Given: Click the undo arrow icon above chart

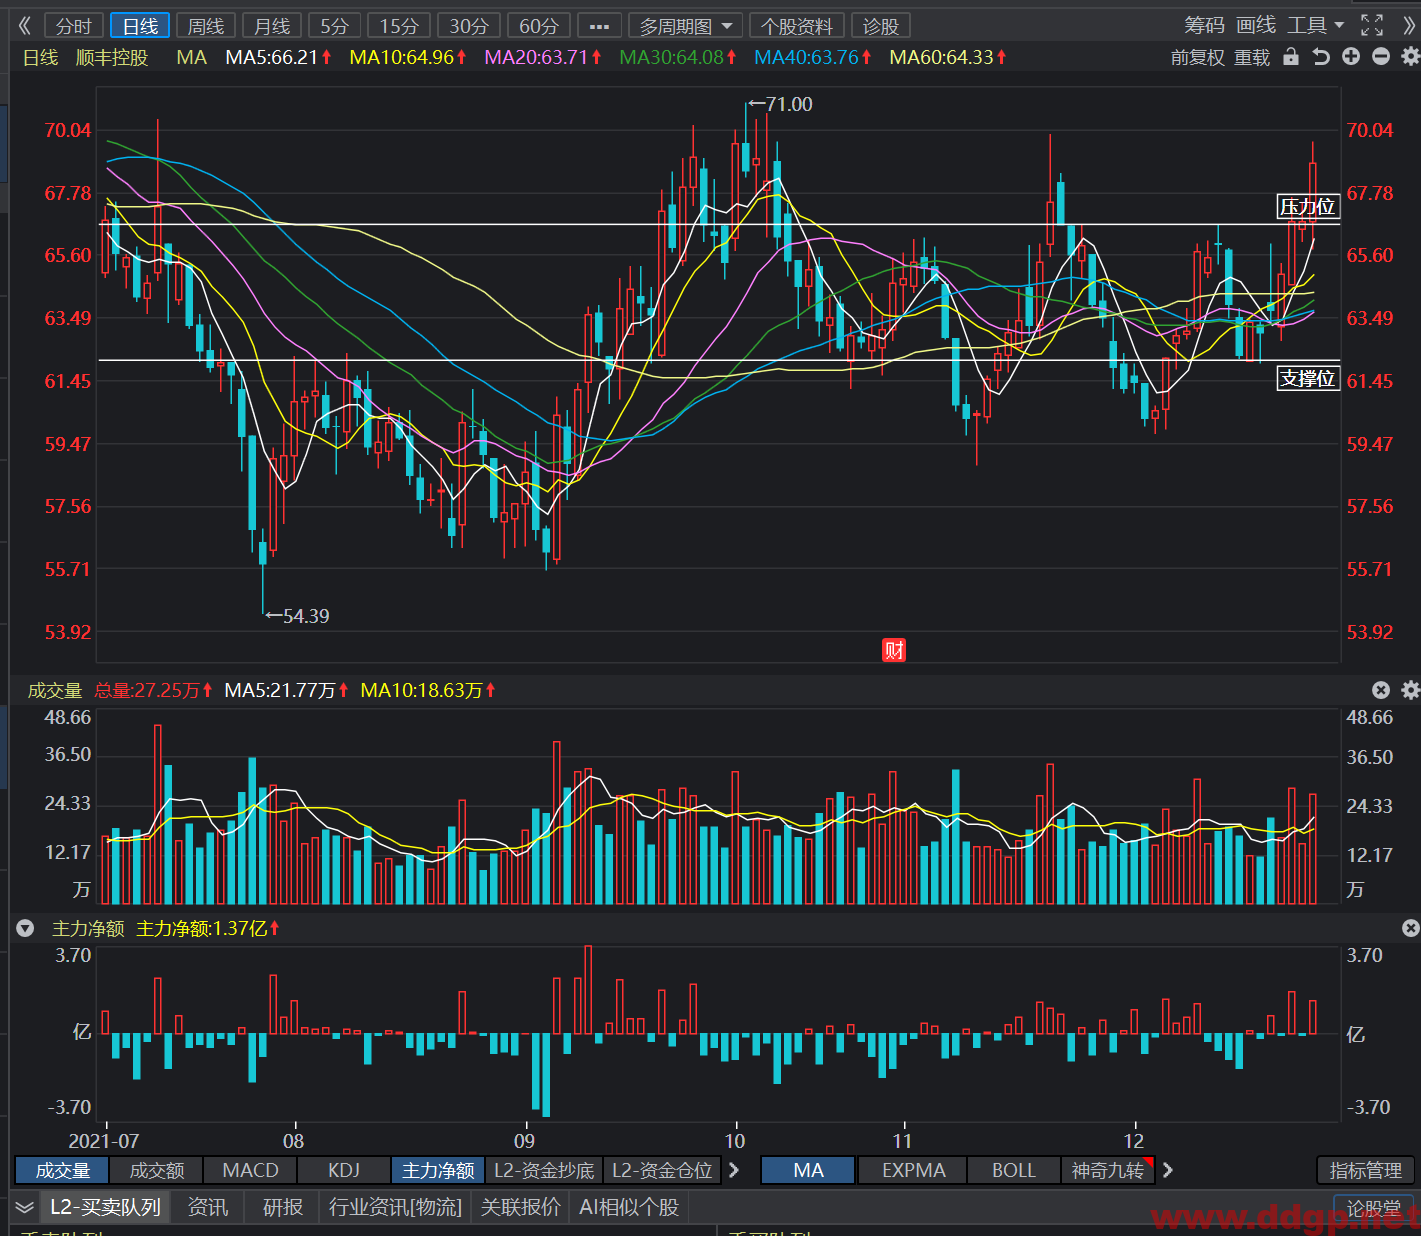Looking at the screenshot, I should point(1321,57).
